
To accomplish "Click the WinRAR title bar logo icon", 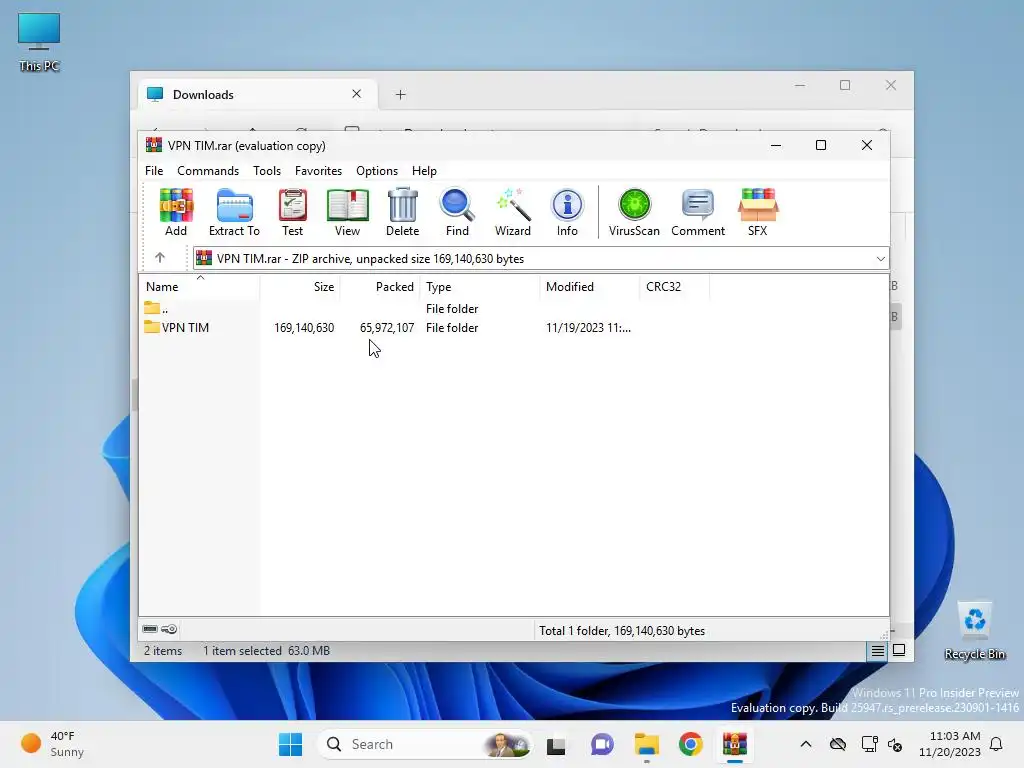I will point(153,145).
